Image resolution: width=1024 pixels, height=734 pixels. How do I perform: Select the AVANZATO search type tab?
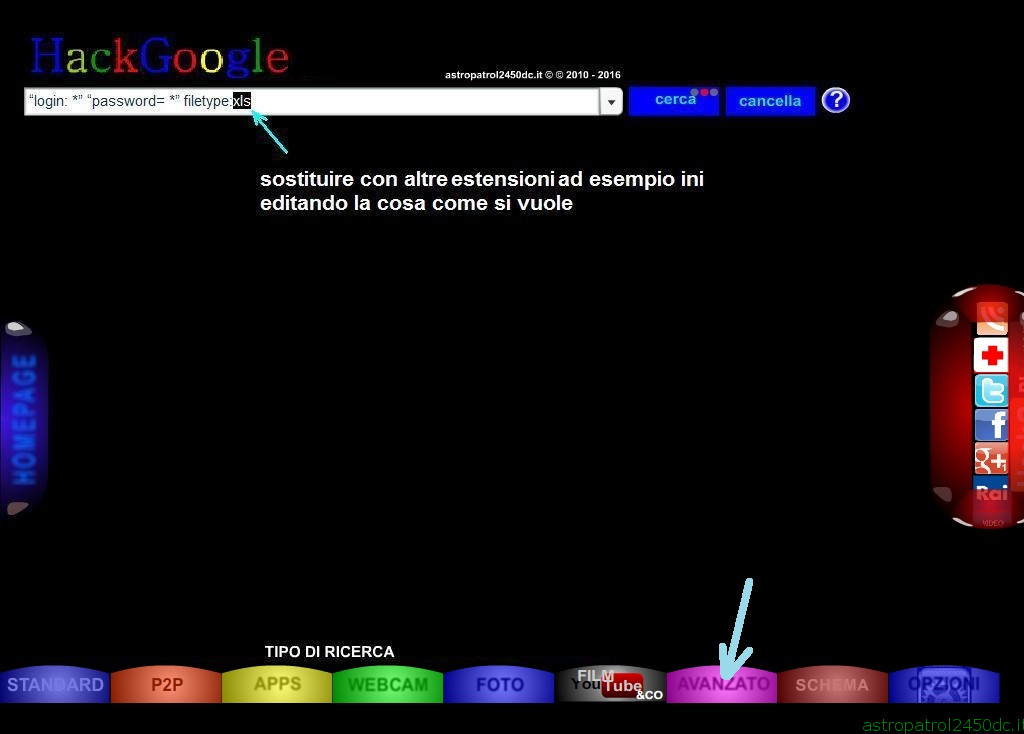722,684
